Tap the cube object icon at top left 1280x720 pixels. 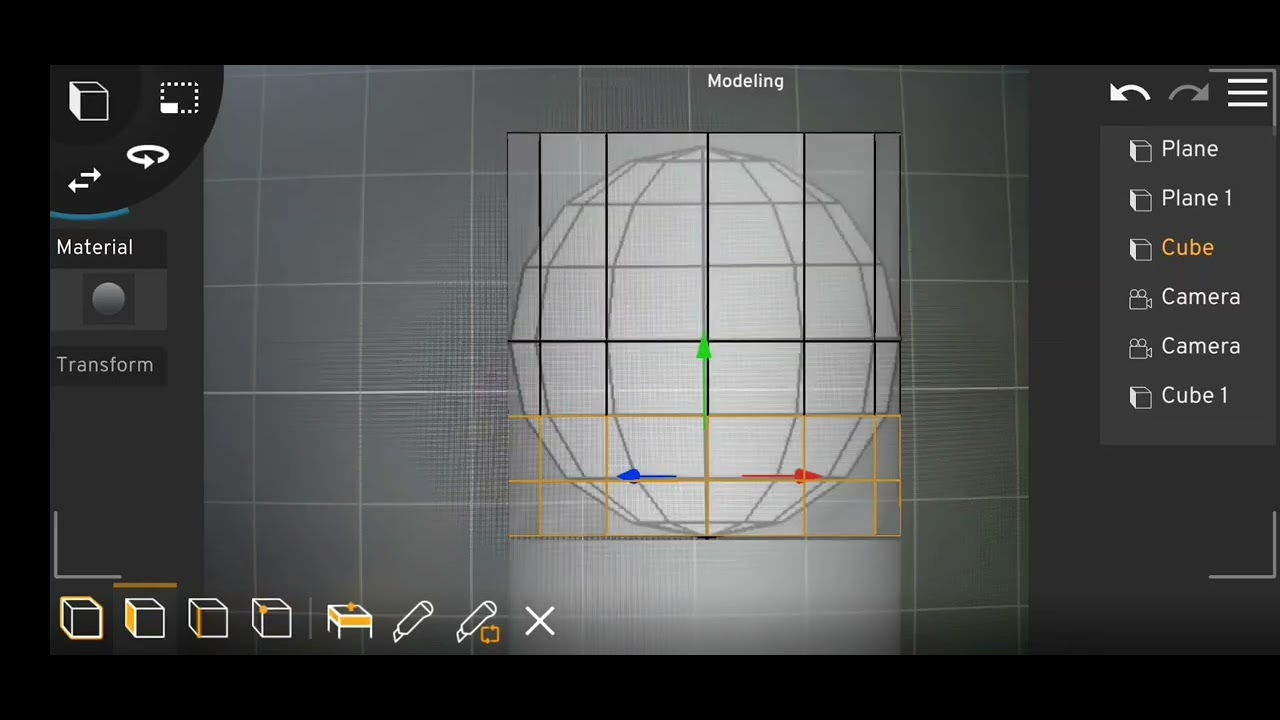pos(89,101)
